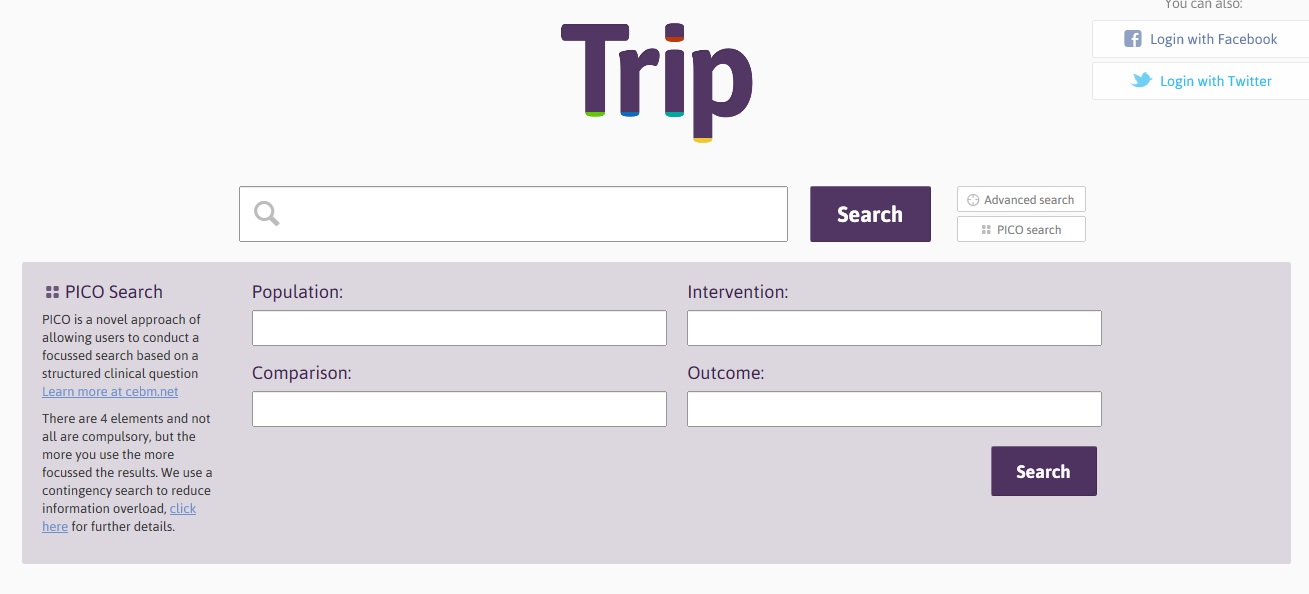Click the magnifying glass icon in the search box

point(265,213)
